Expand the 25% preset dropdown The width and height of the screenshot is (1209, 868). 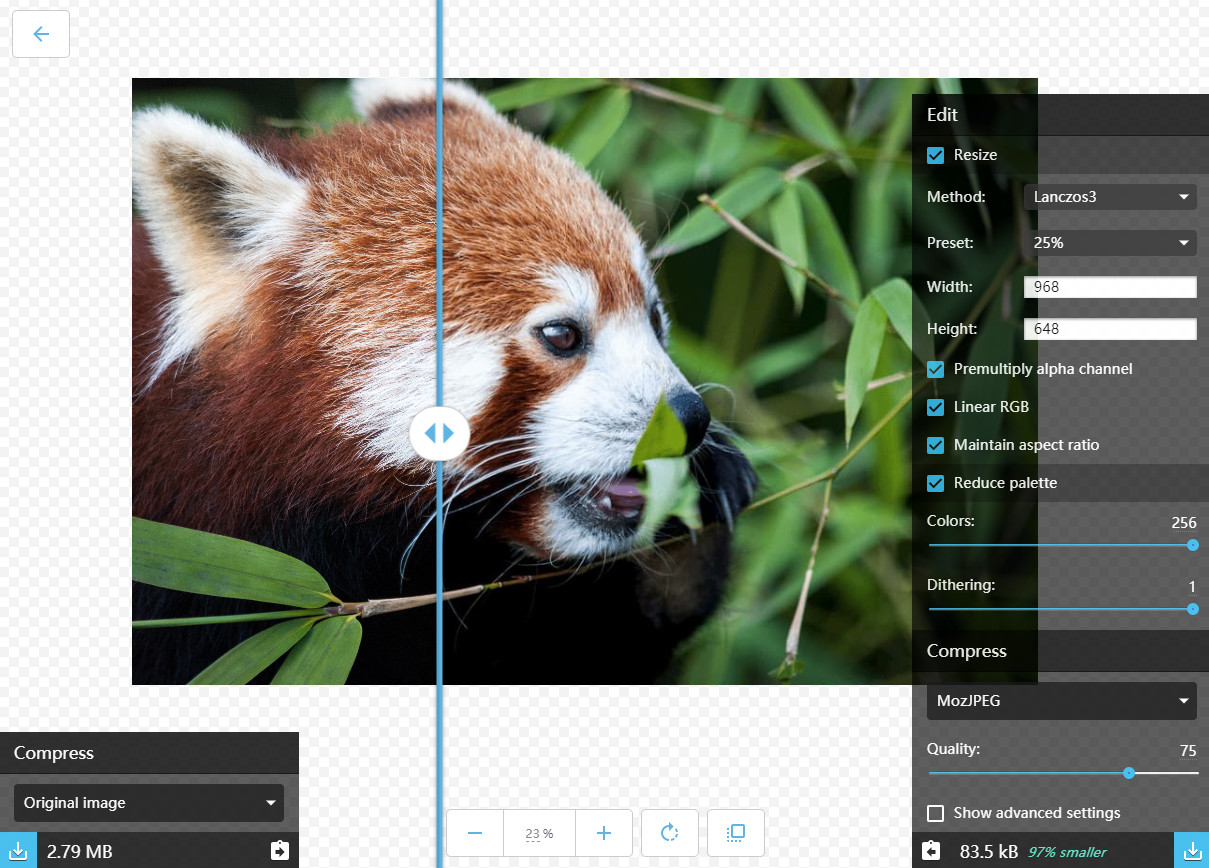click(1110, 243)
